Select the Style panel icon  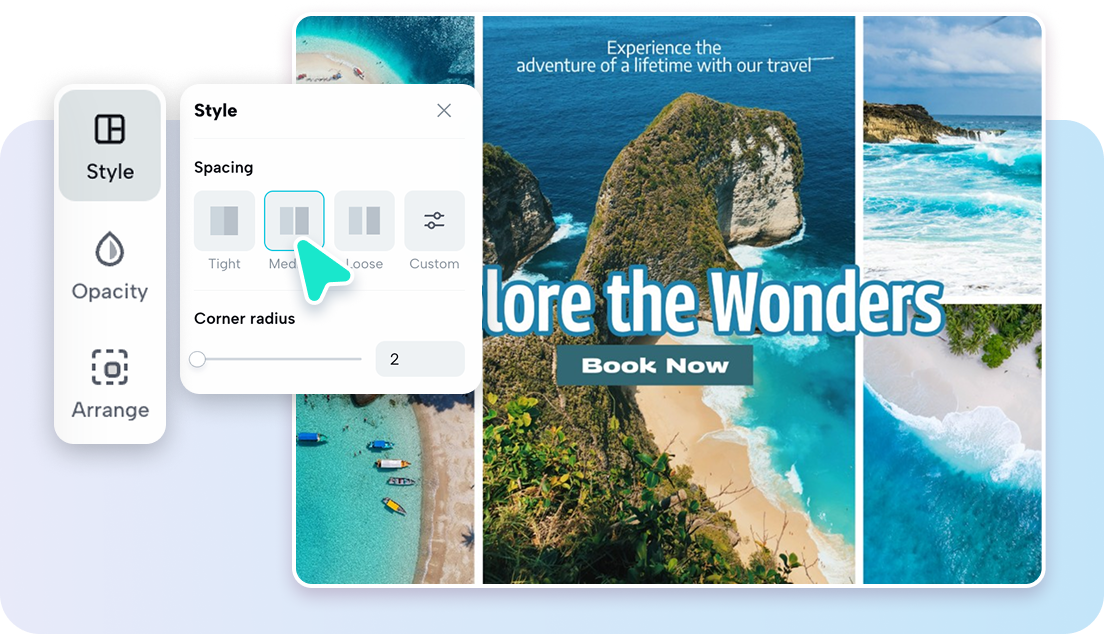pos(110,128)
